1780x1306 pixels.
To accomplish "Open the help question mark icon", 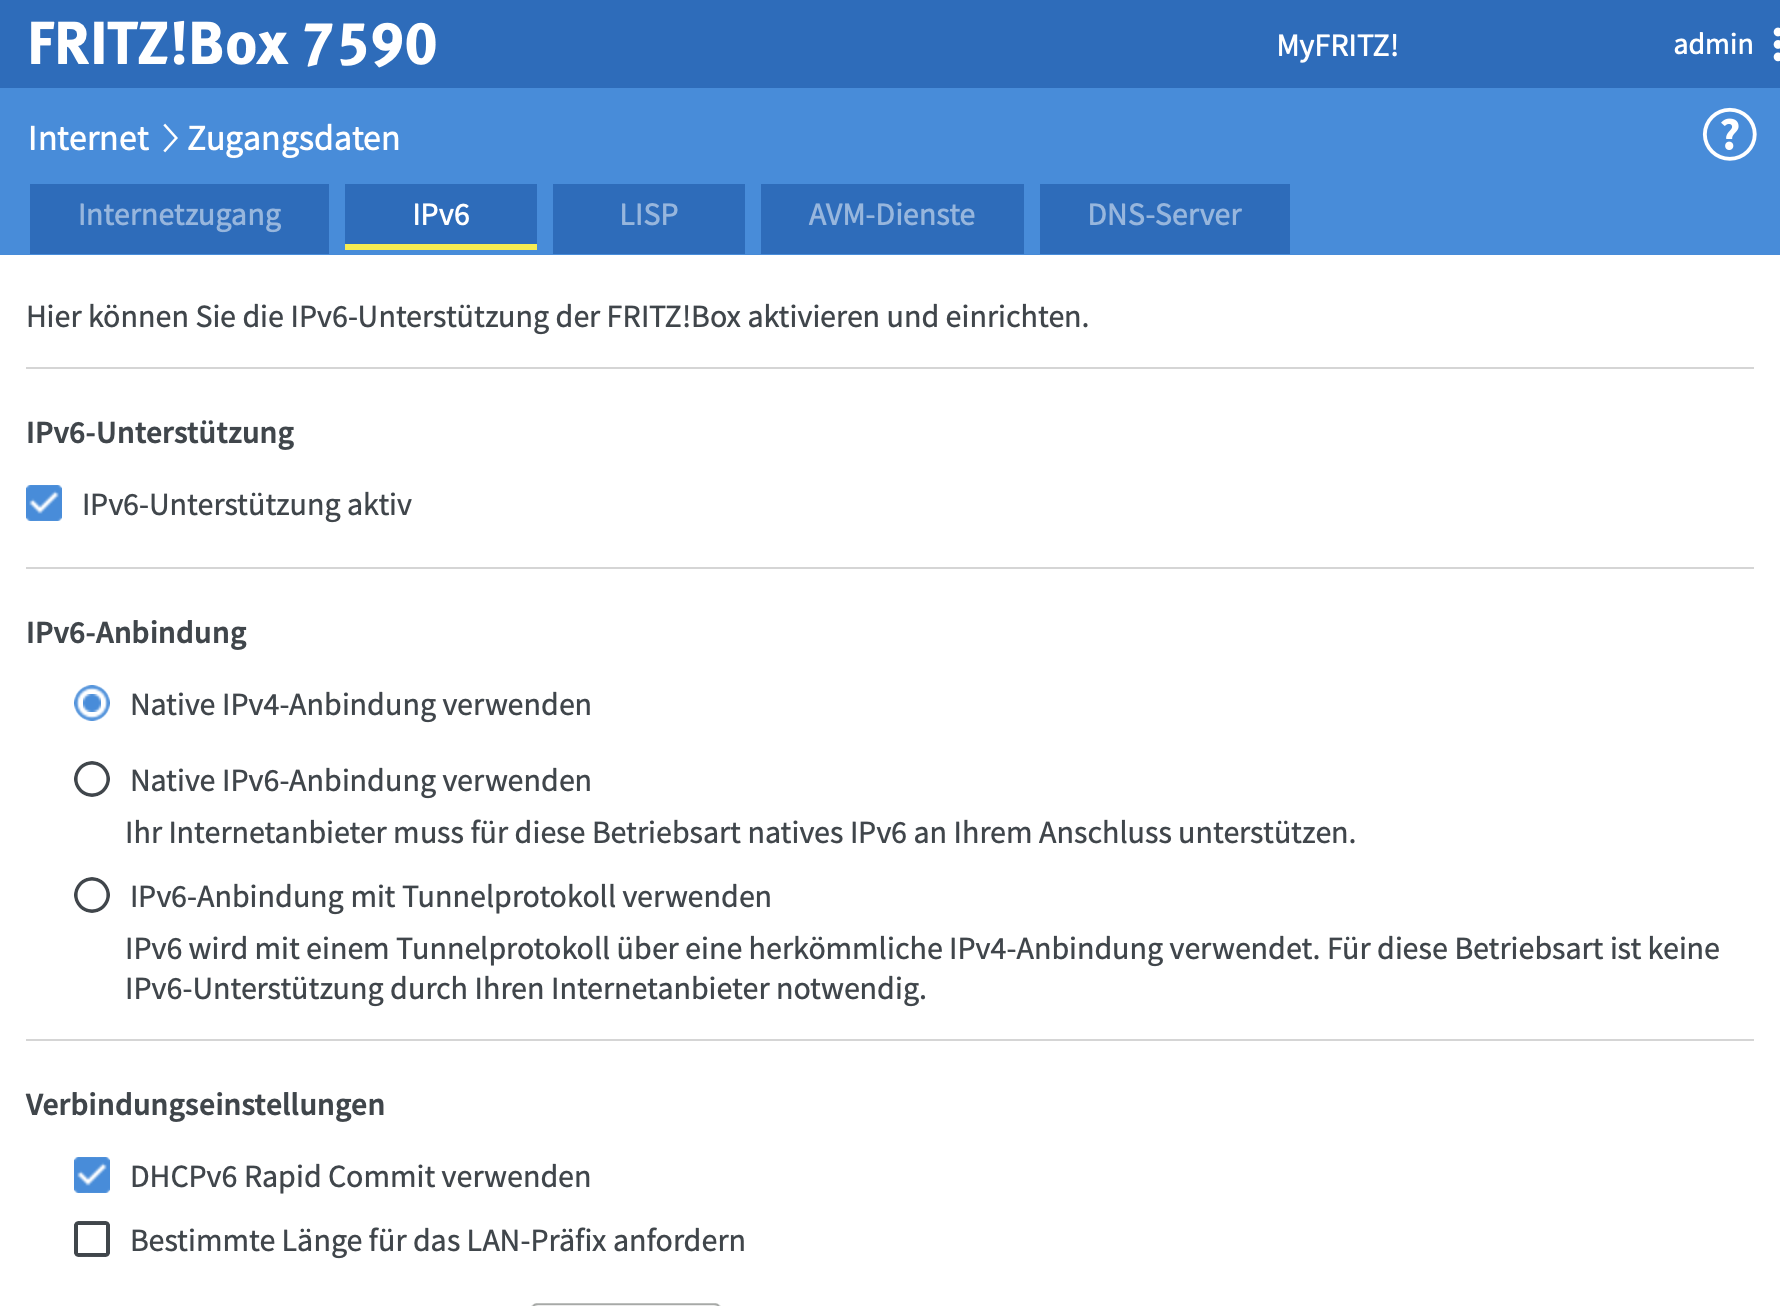I will (x=1729, y=135).
